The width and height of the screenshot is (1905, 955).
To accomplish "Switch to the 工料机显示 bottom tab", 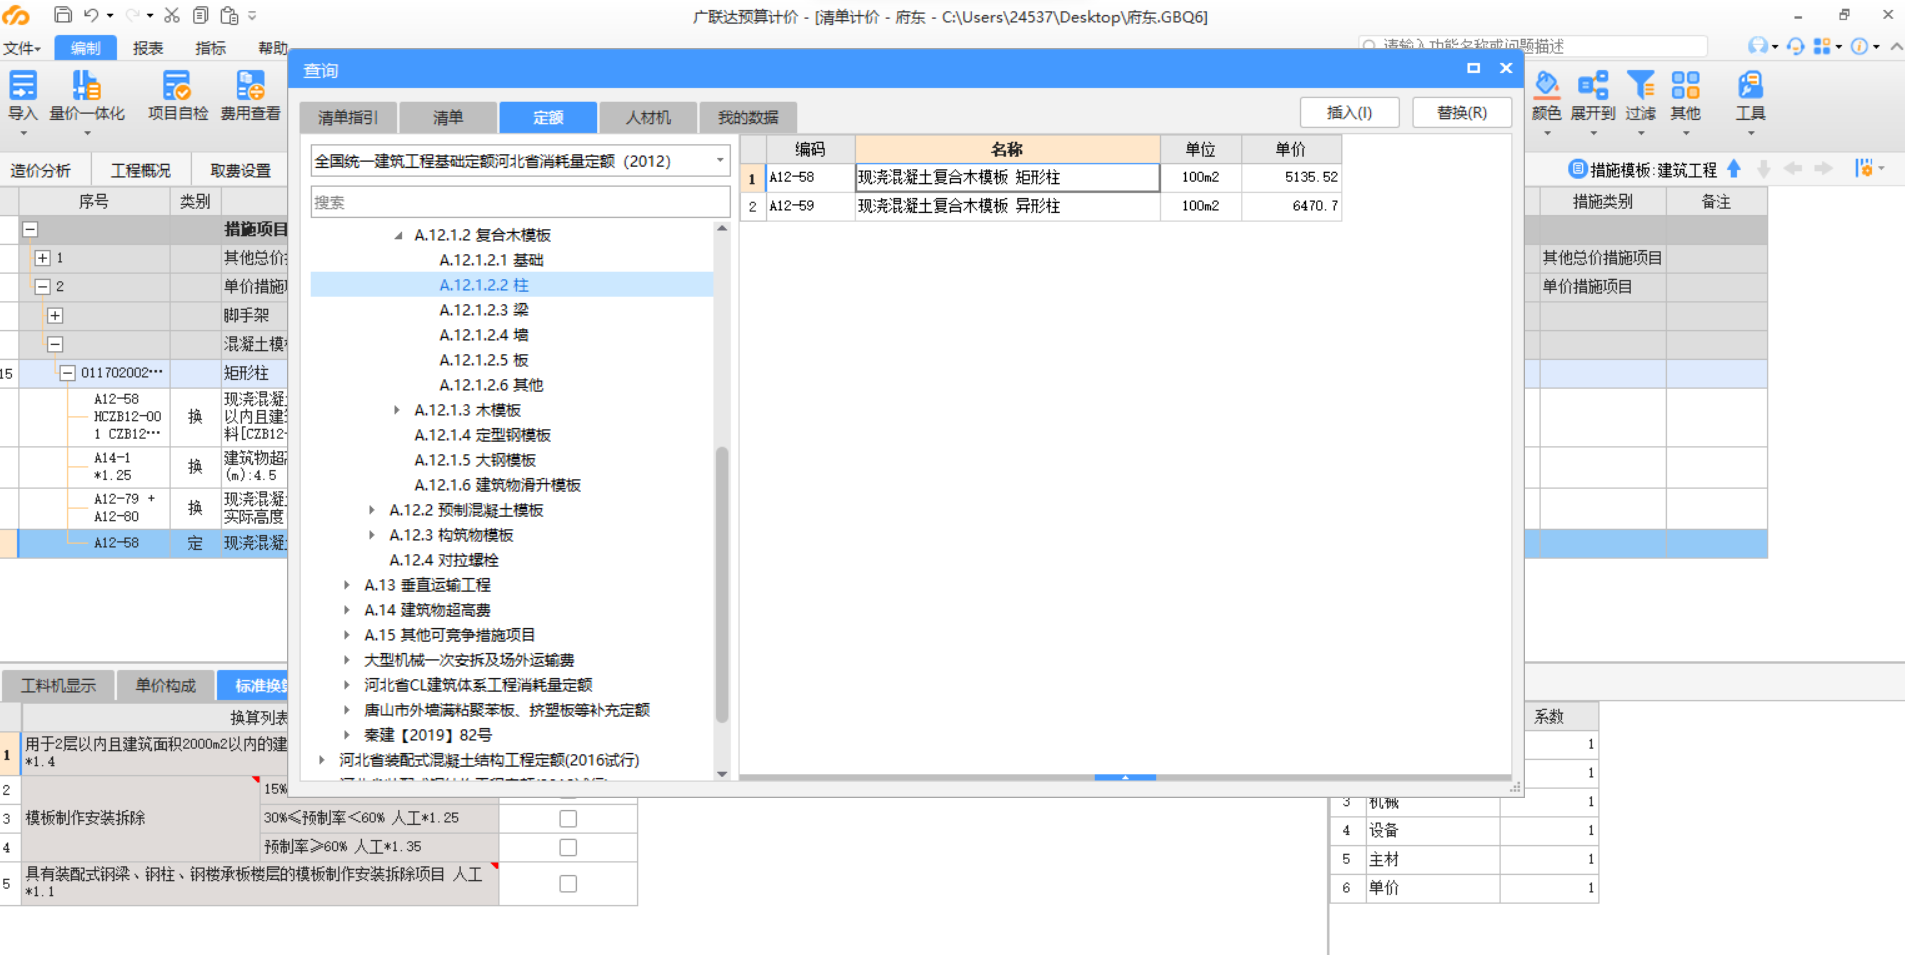I will 58,685.
